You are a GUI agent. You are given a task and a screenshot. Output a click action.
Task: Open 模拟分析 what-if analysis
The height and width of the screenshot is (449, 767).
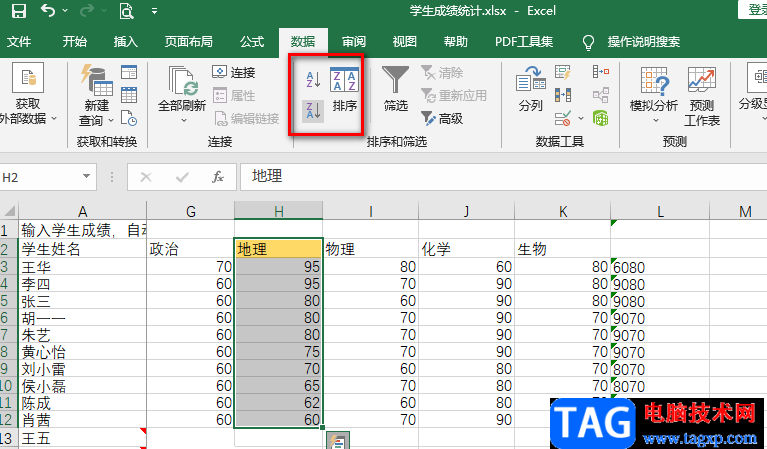(654, 94)
